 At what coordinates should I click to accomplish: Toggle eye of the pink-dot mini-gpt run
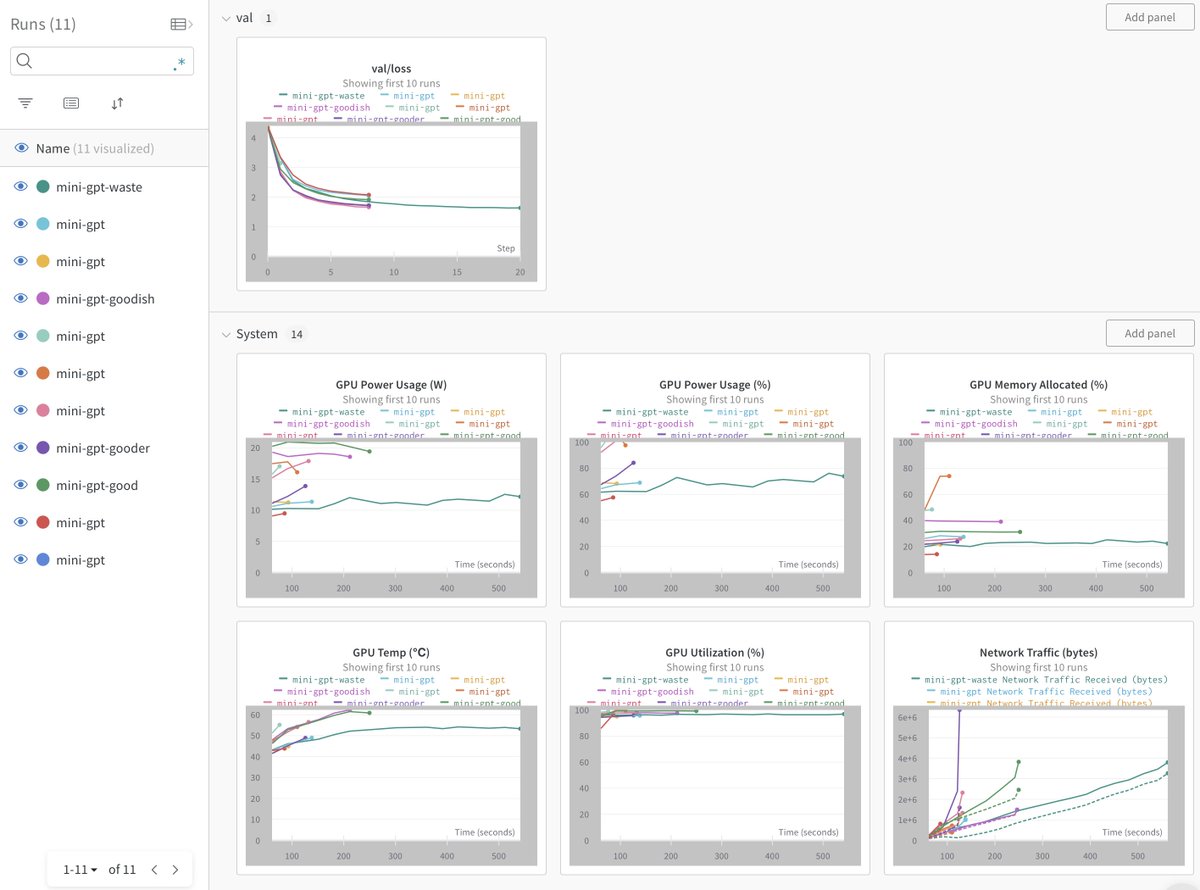click(20, 411)
